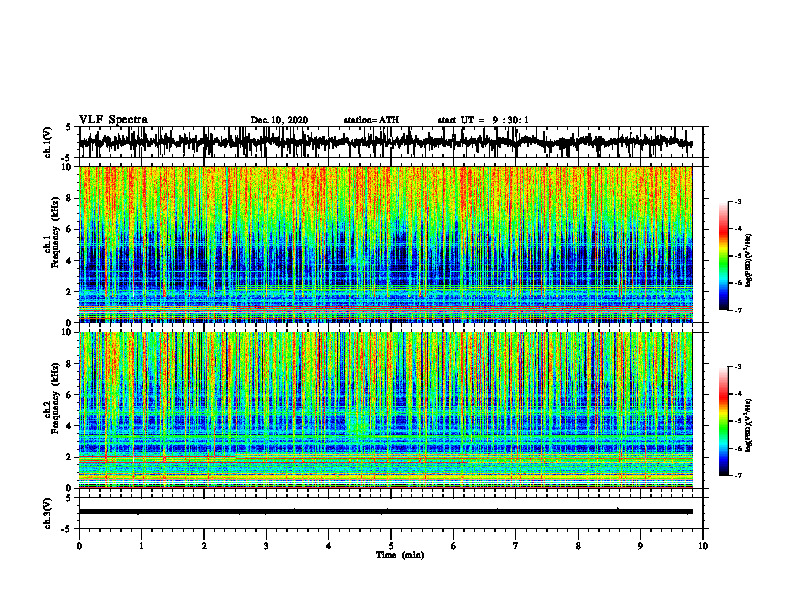Click the "-5" voltage tick of ch.1(V) panel
Image resolution: width=792 pixels, height=612 pixels.
point(68,158)
